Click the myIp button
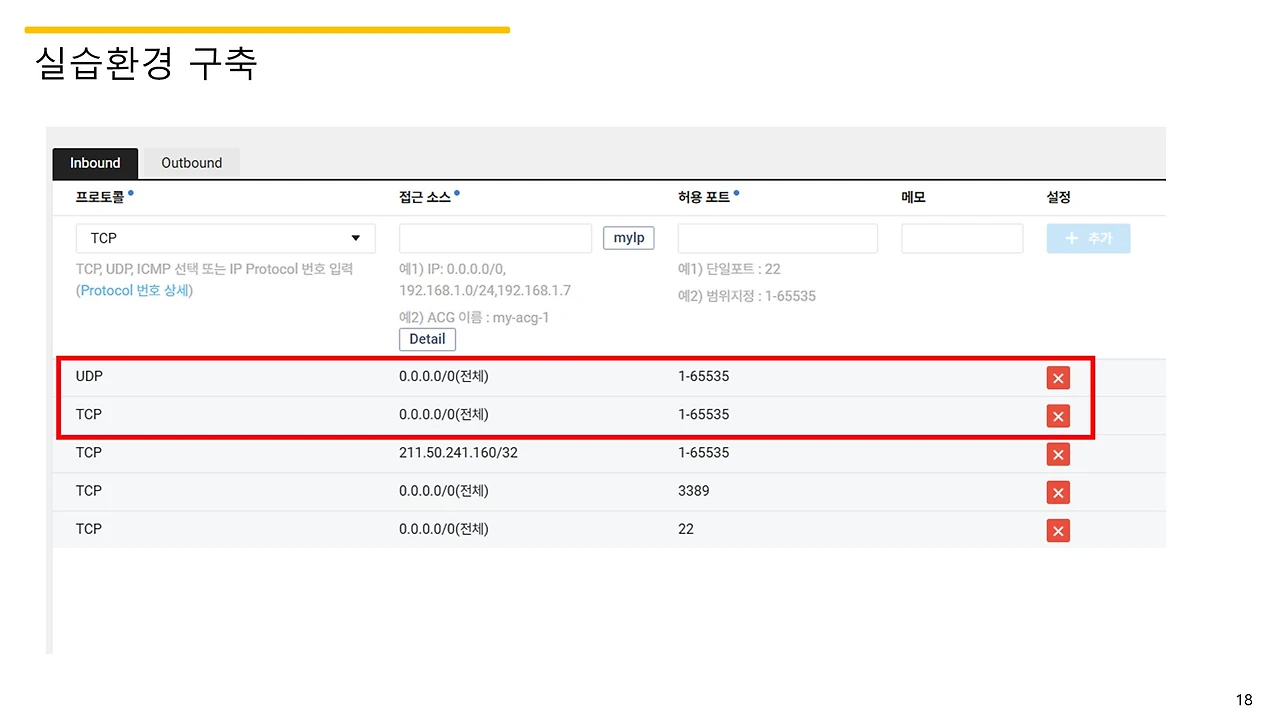 [x=629, y=238]
